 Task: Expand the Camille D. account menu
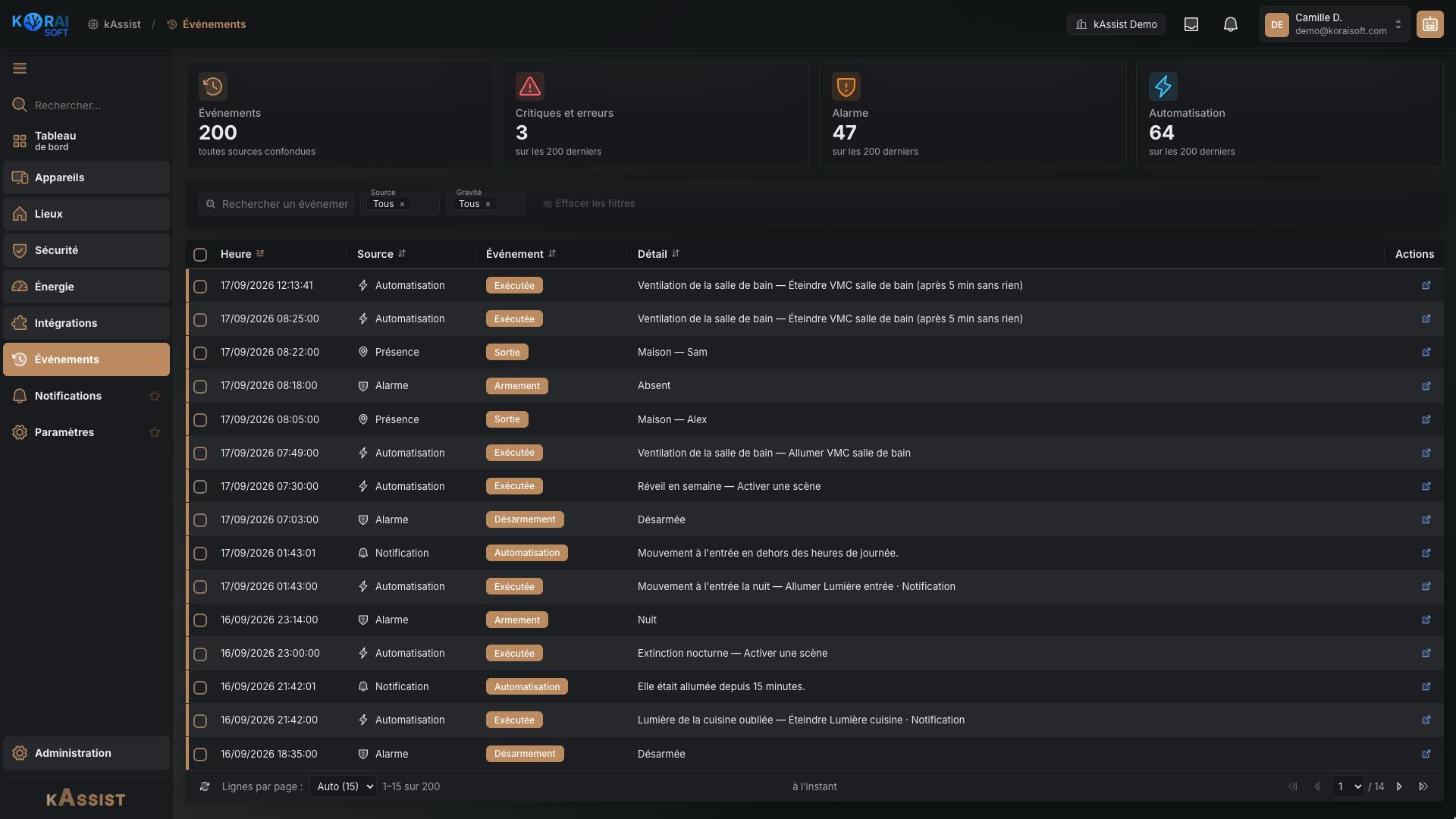(x=1335, y=24)
